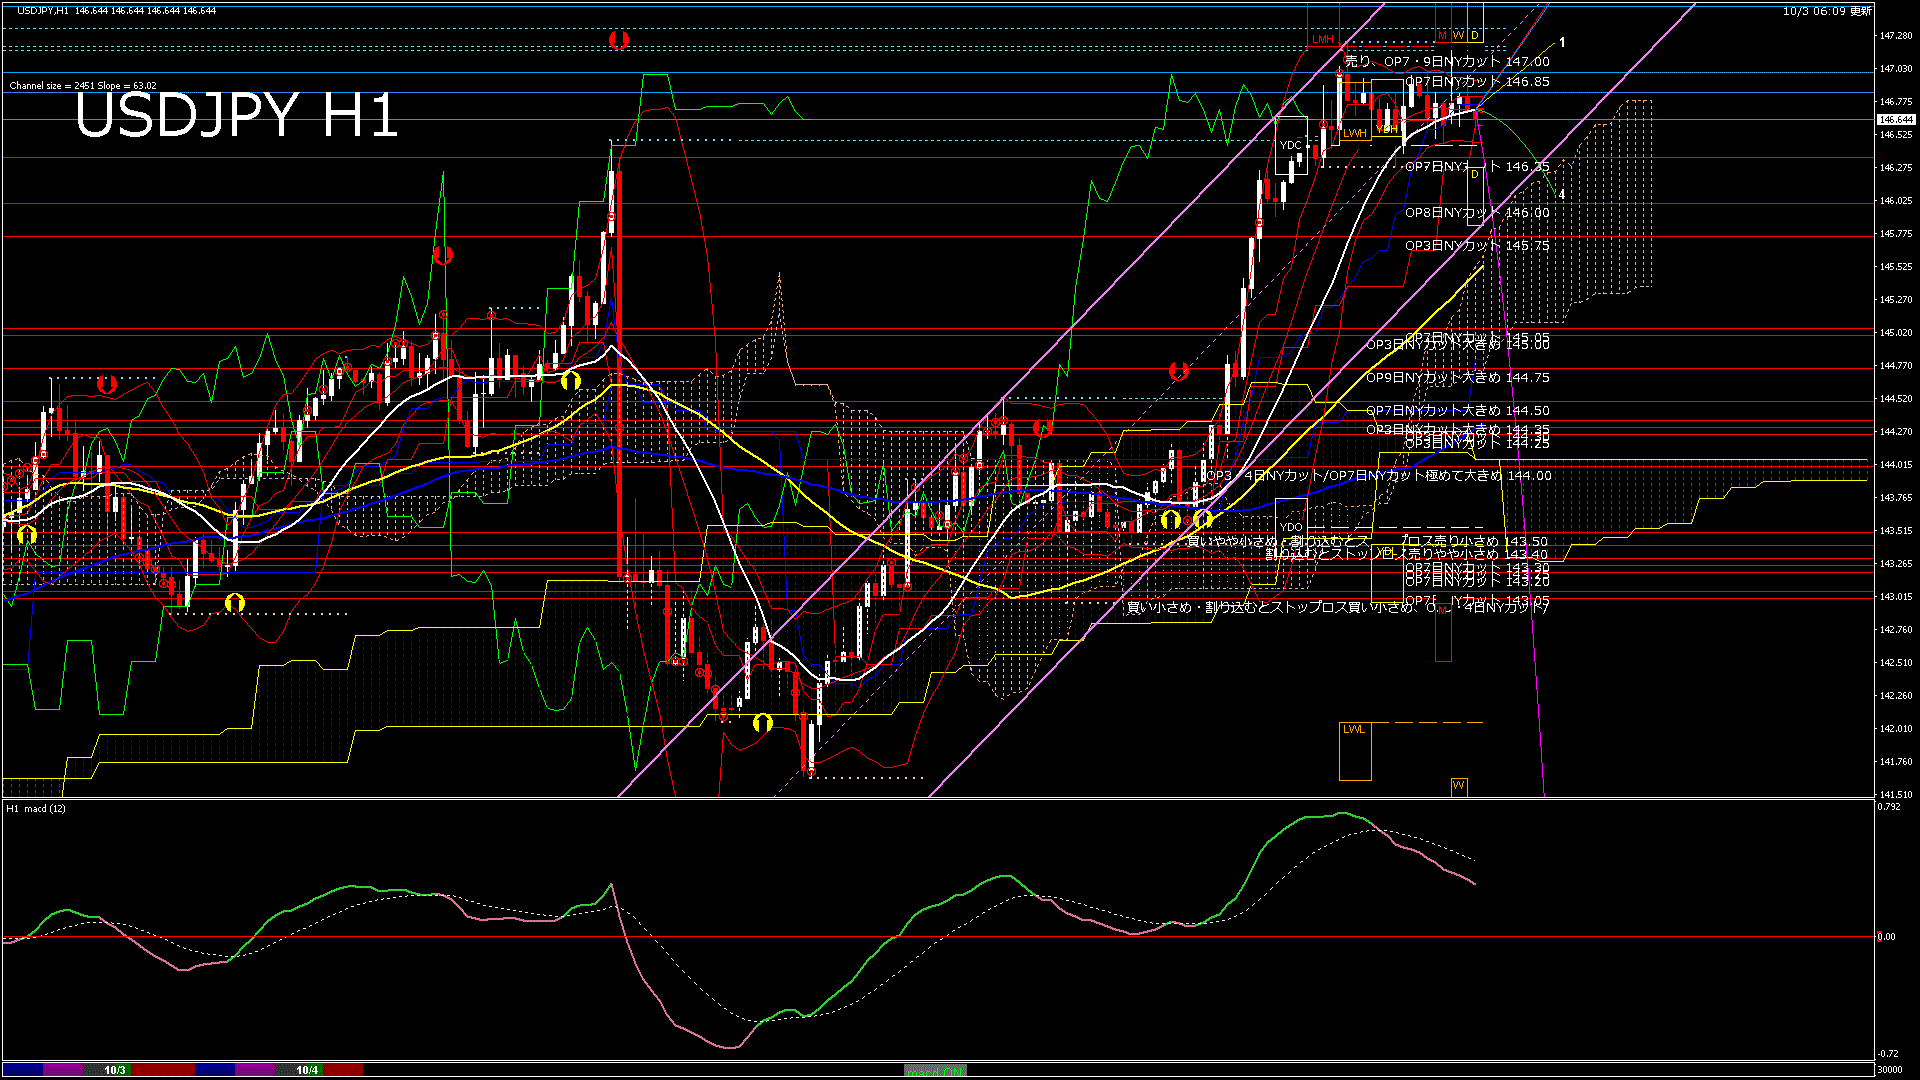1920x1080 pixels.
Task: Select the LWL last week low box
Action: click(x=1354, y=730)
